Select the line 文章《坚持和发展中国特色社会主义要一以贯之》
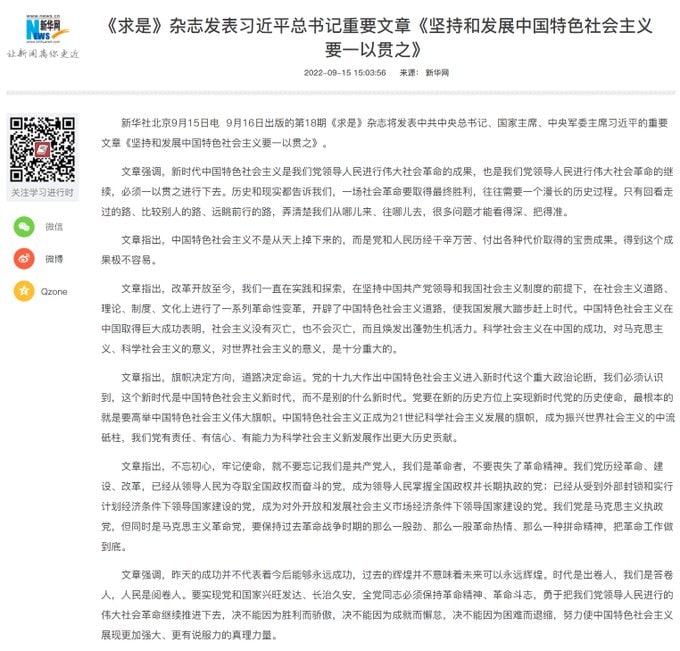 pos(215,143)
